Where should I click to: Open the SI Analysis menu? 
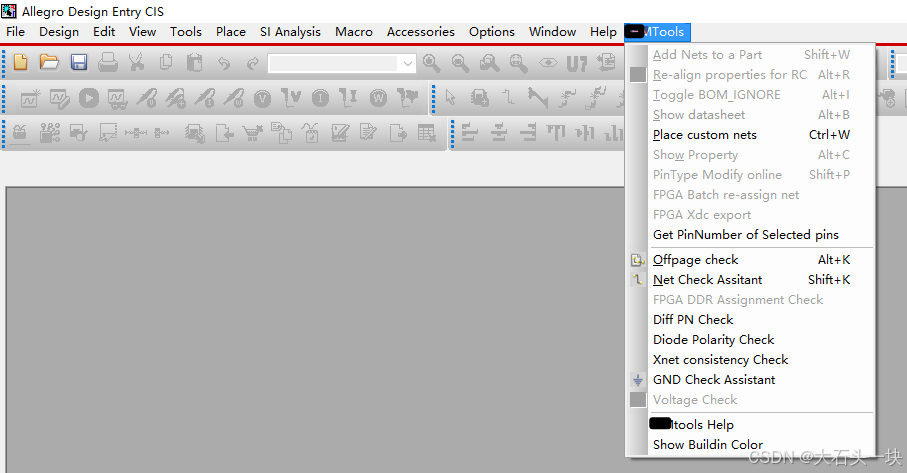[290, 32]
